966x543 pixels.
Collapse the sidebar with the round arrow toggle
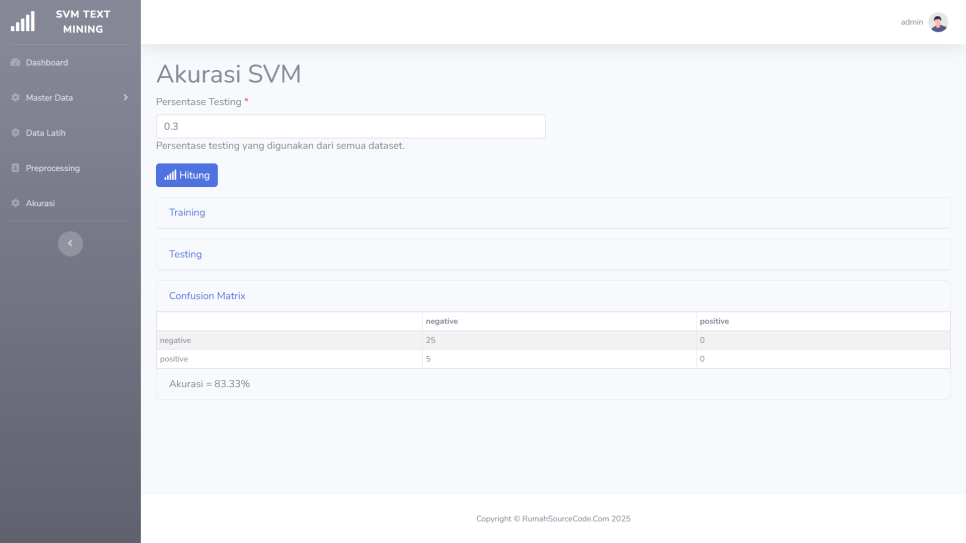[70, 243]
